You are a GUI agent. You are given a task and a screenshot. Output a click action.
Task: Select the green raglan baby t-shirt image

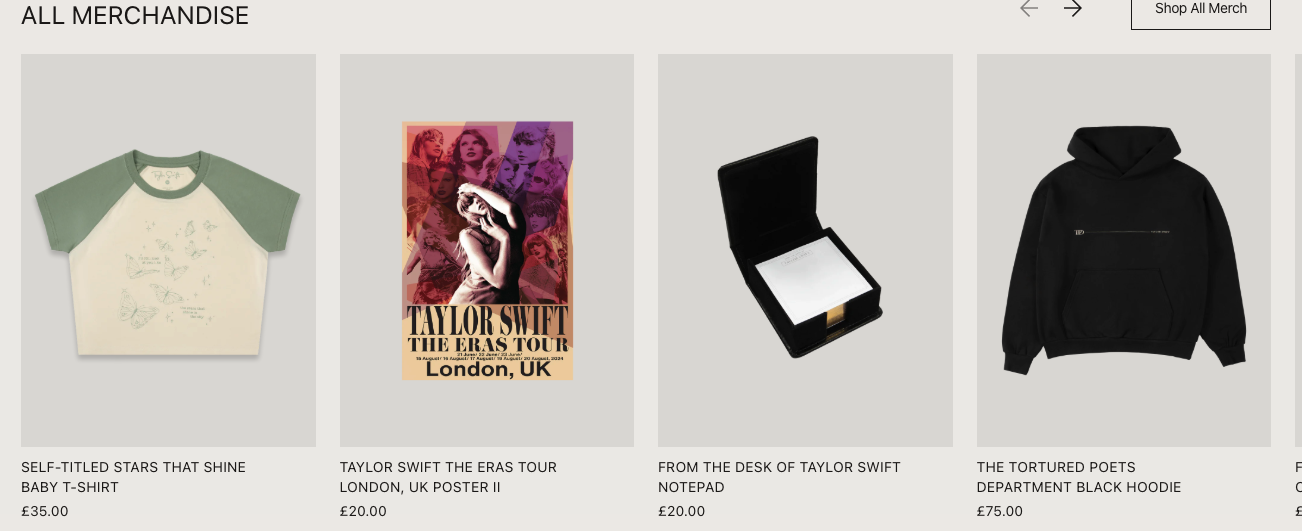tap(168, 250)
